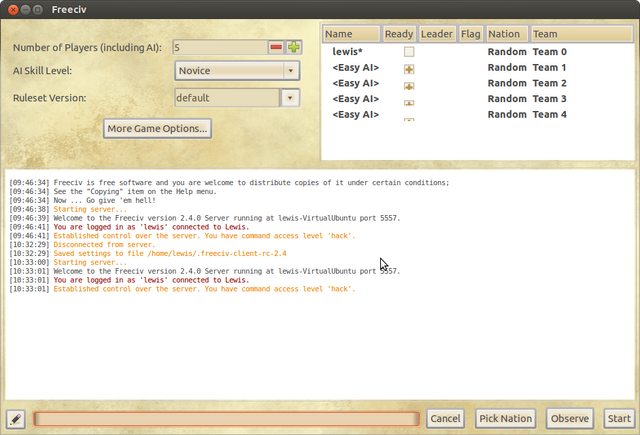Click the Number of Players field
The image size is (640, 435).
click(220, 47)
